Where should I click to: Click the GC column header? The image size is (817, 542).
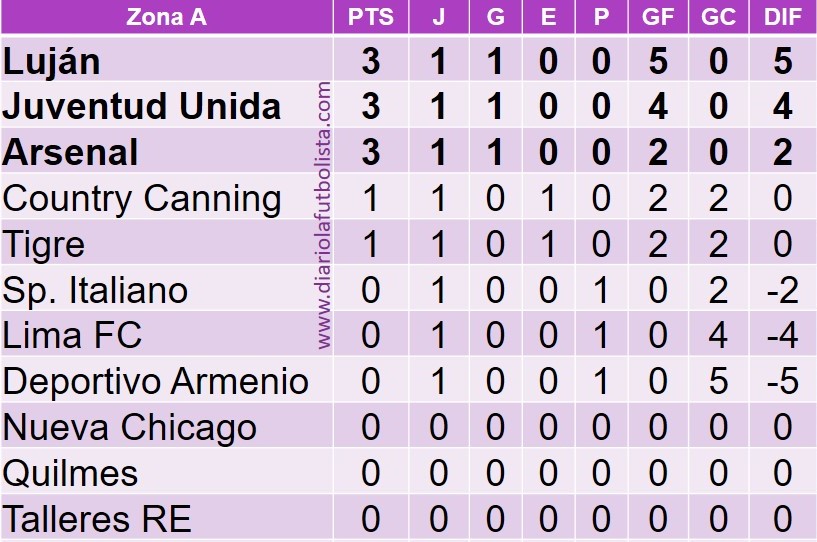pos(719,17)
